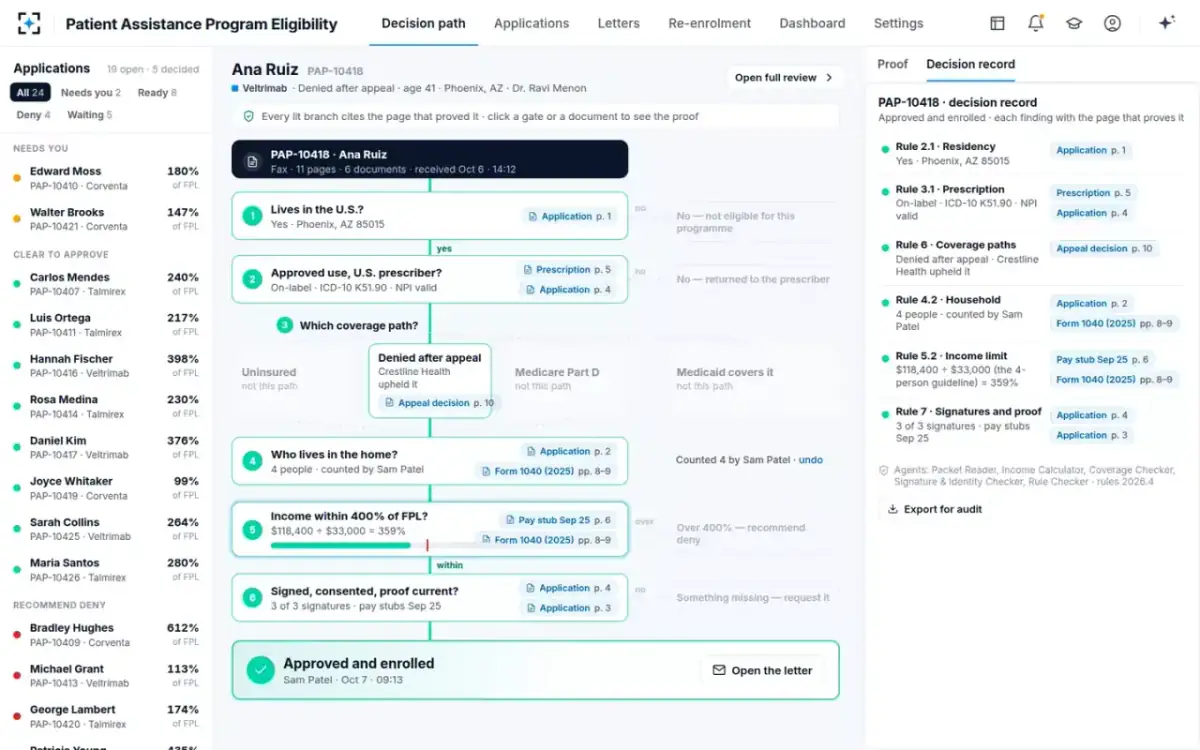Select George Lambert application
The width and height of the screenshot is (1200, 750).
click(106, 716)
